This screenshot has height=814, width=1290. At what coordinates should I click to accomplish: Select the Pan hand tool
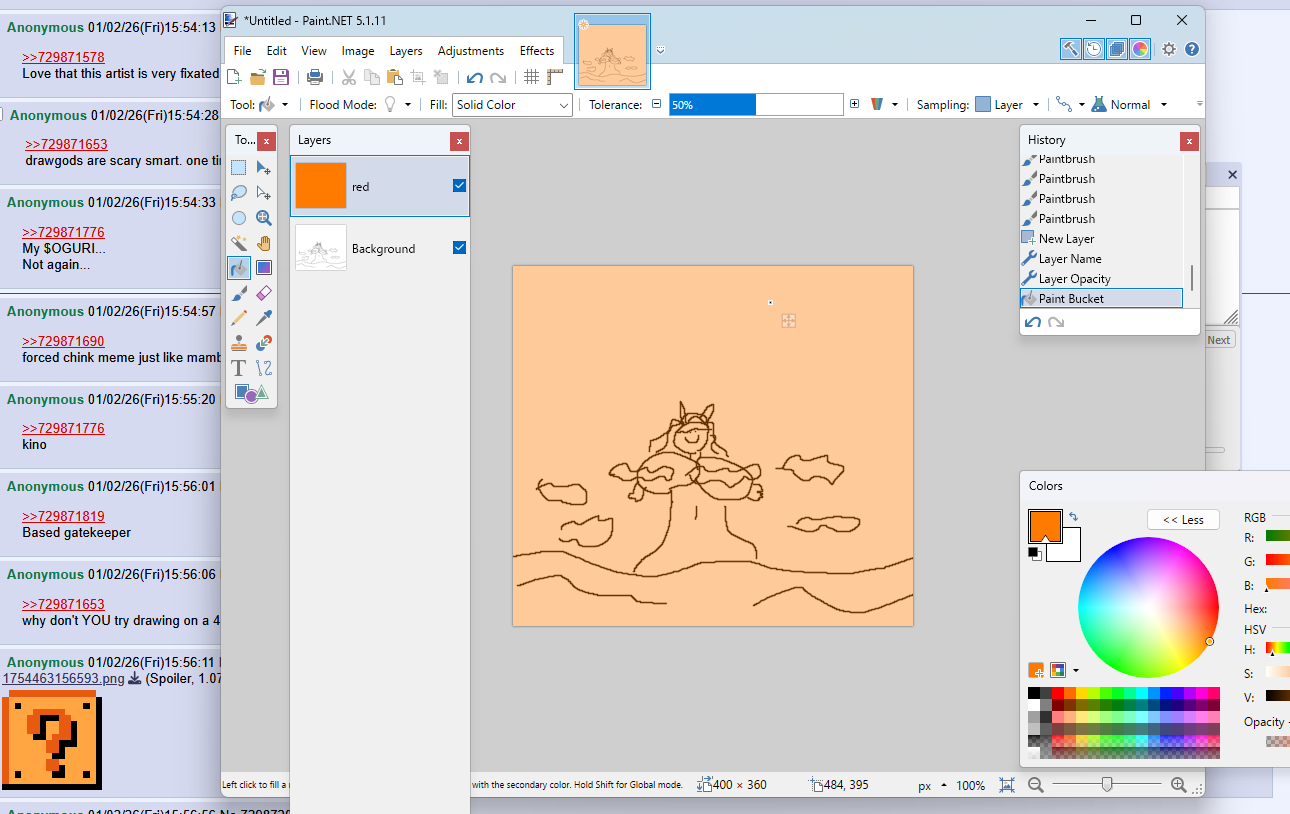[264, 243]
